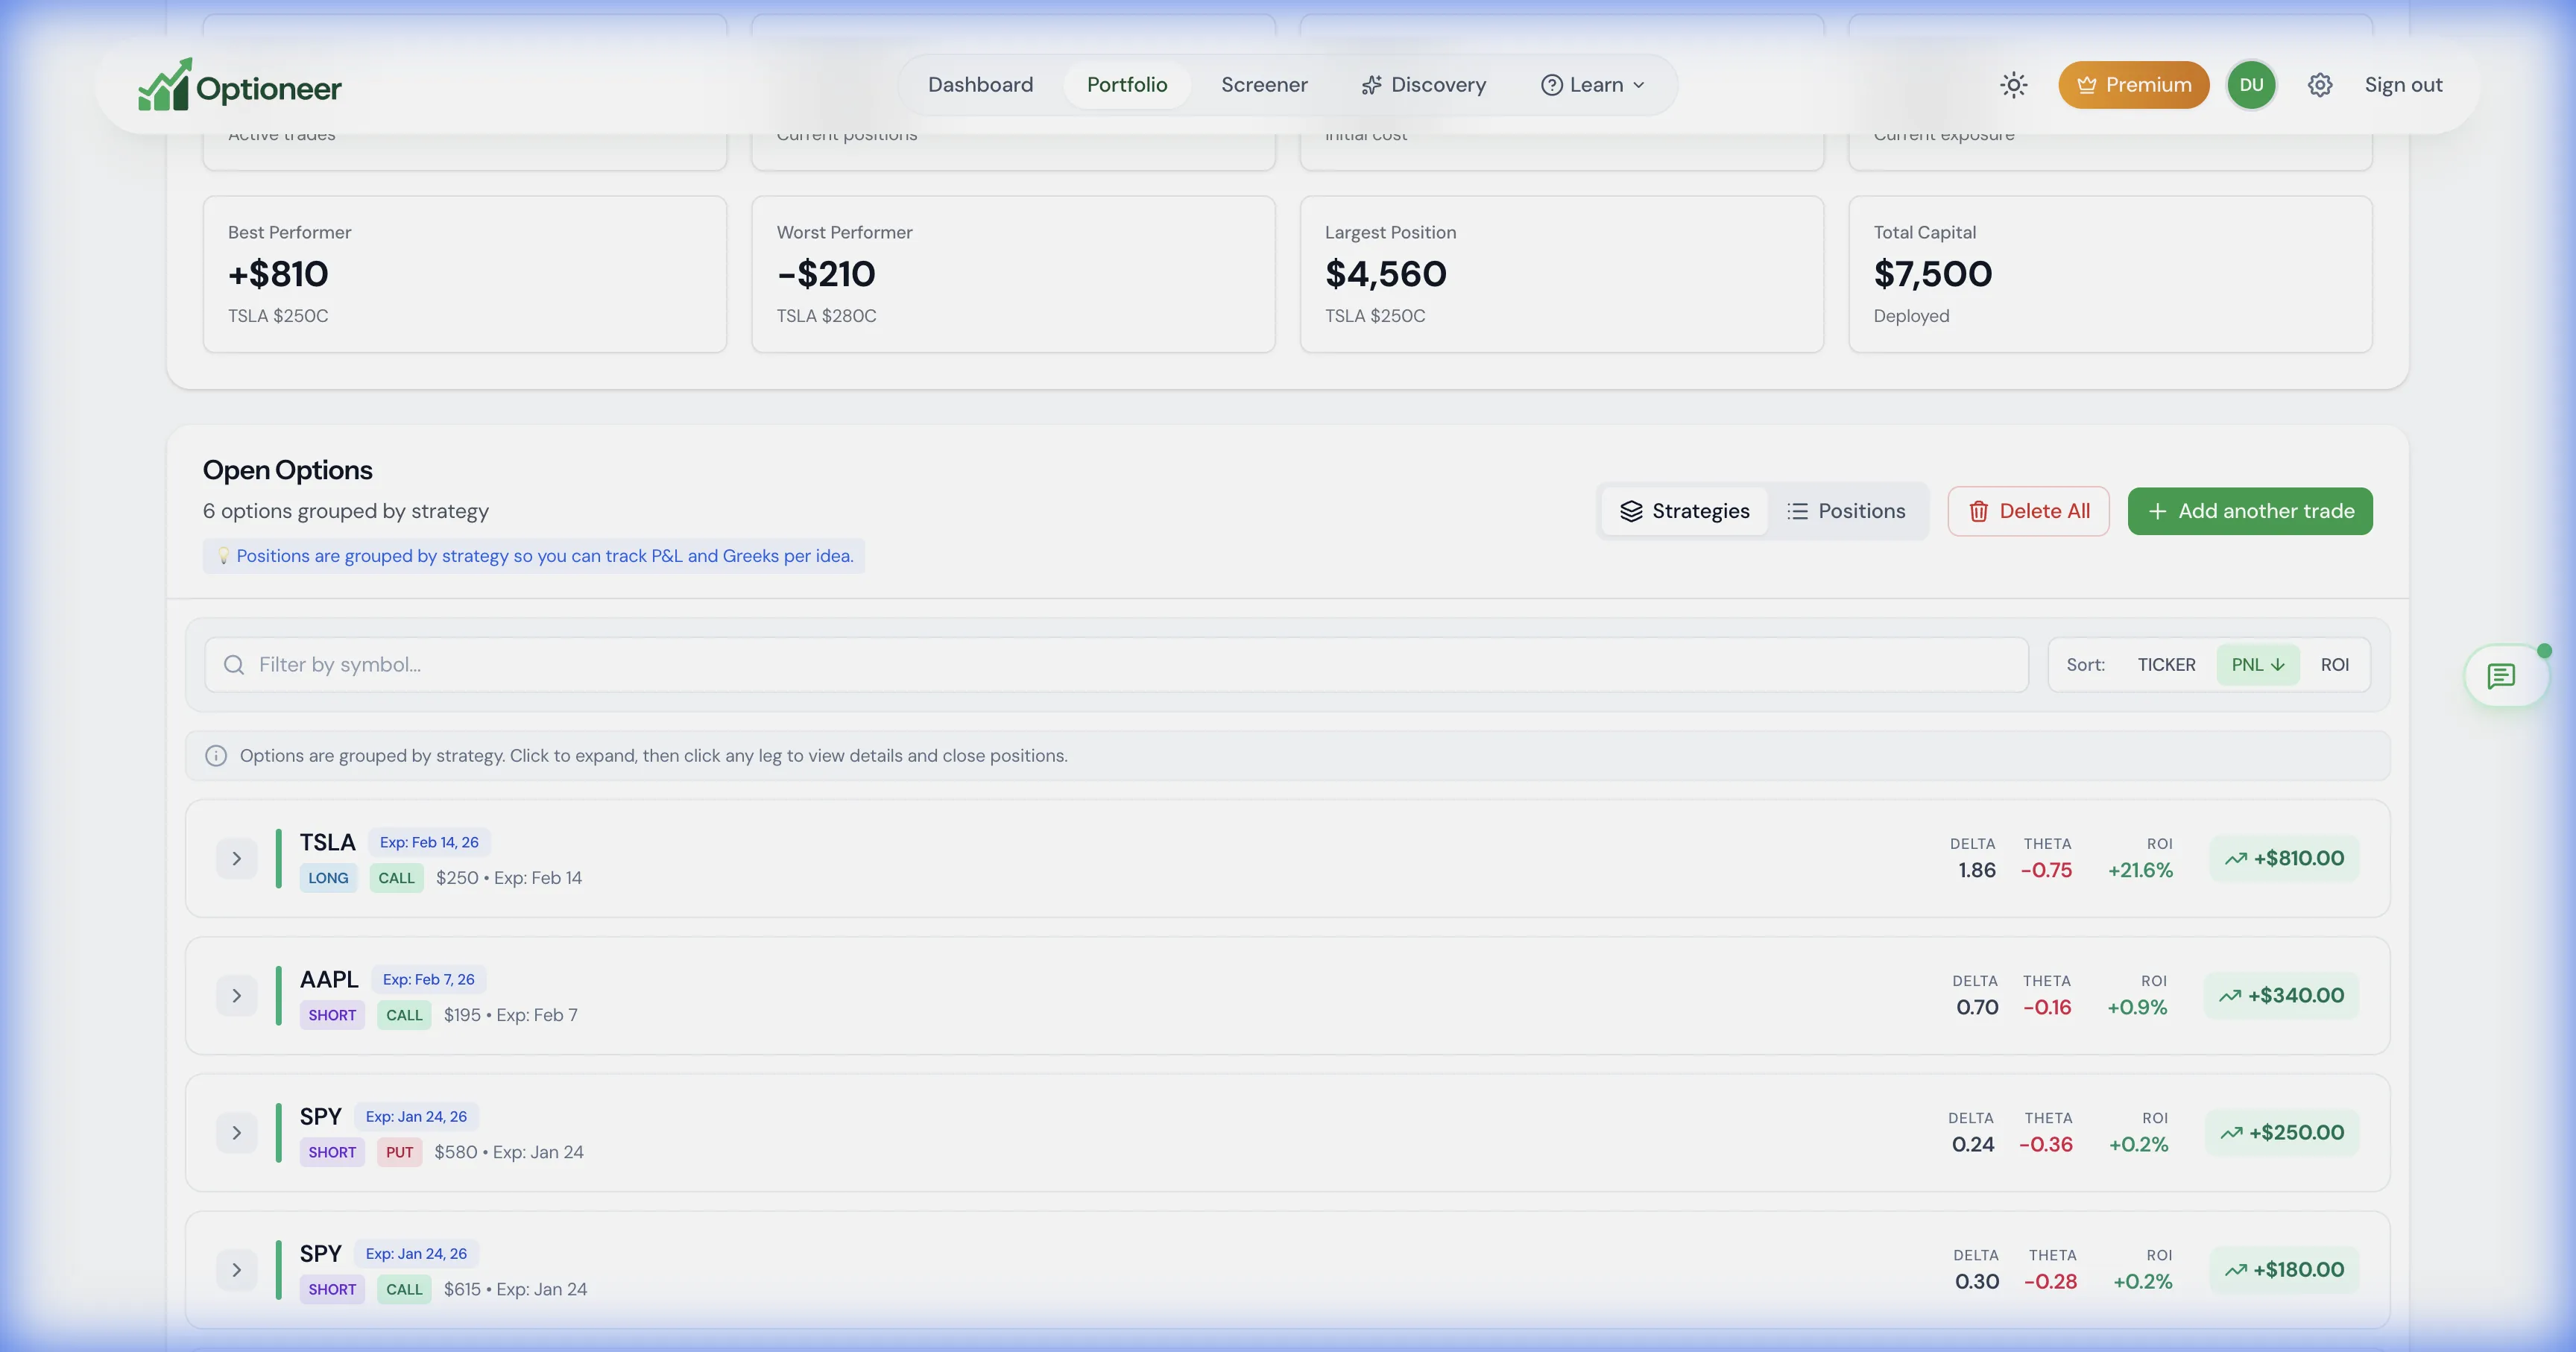Click Sign out
2576x1352 pixels.
click(2403, 85)
